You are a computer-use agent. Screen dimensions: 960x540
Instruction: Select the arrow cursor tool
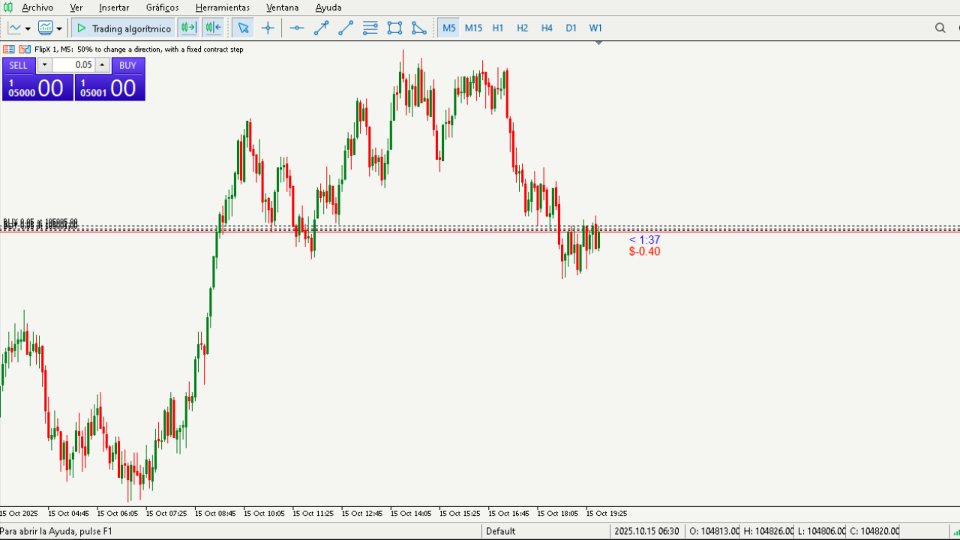243,28
